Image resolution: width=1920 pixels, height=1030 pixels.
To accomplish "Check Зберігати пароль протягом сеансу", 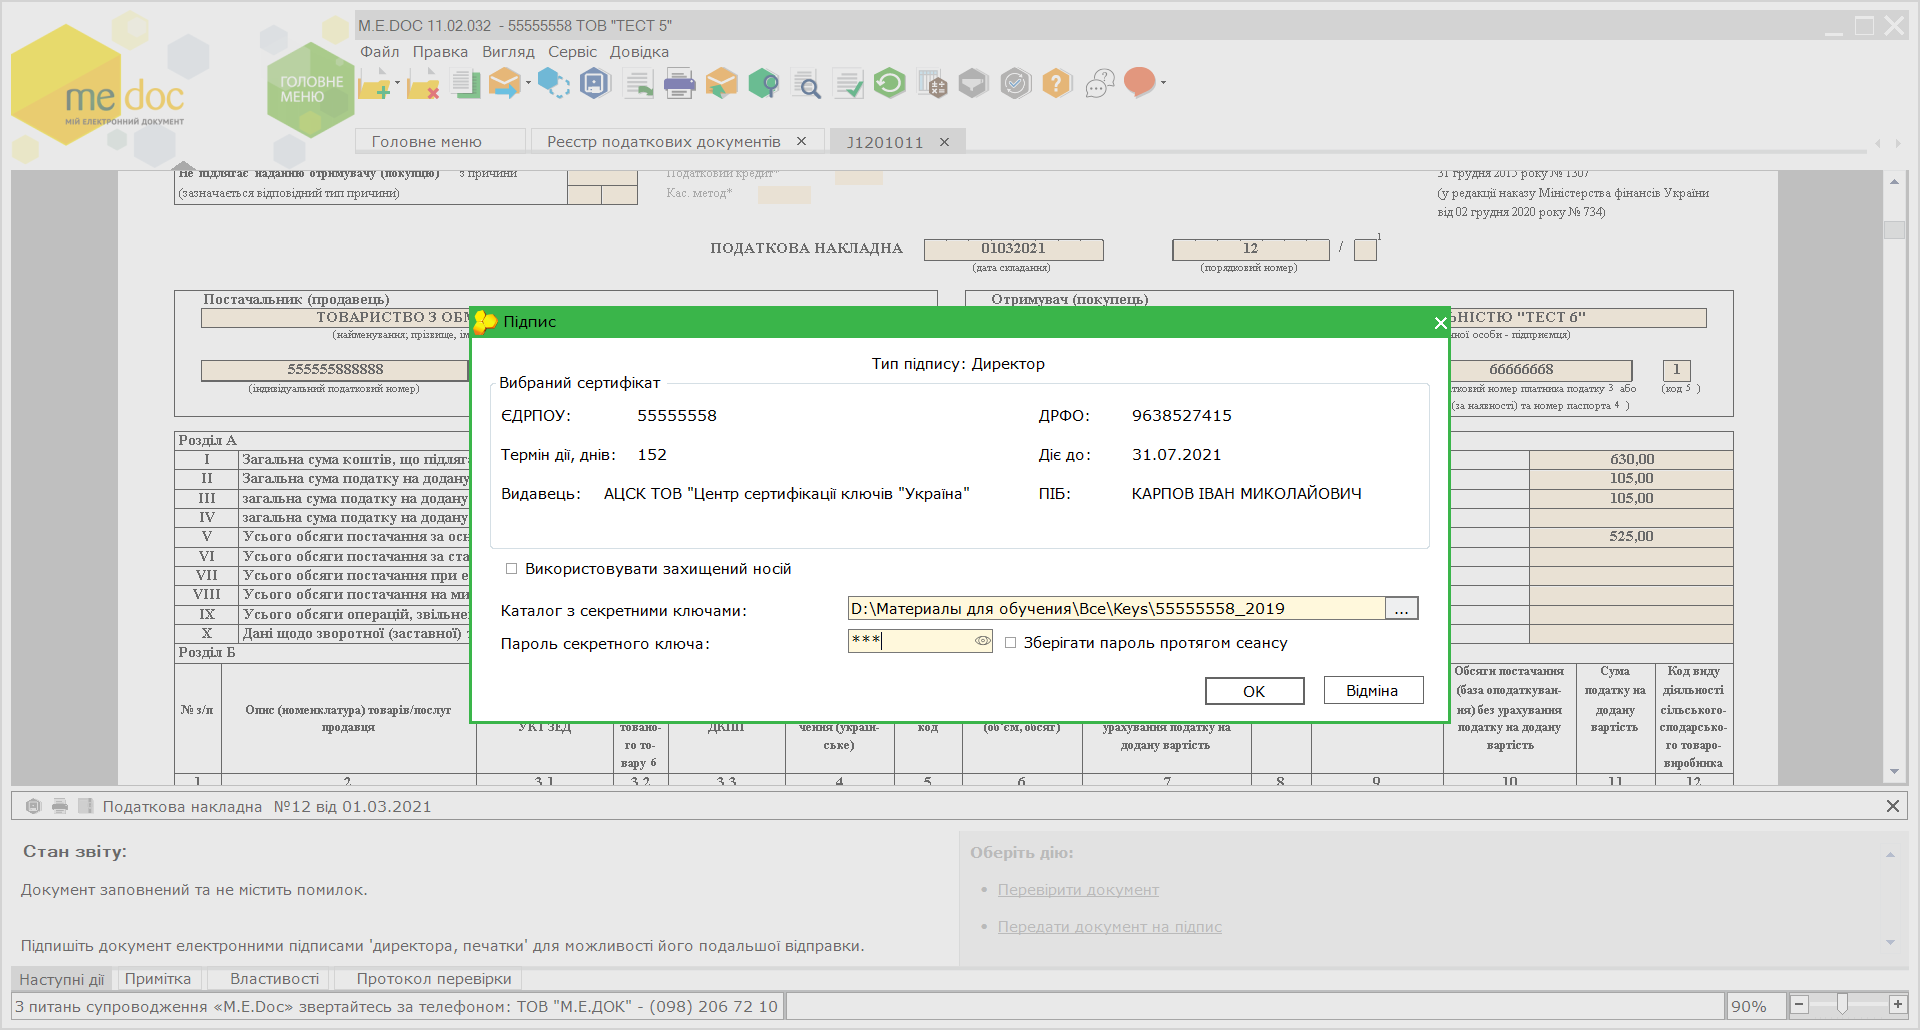I will pos(1010,643).
